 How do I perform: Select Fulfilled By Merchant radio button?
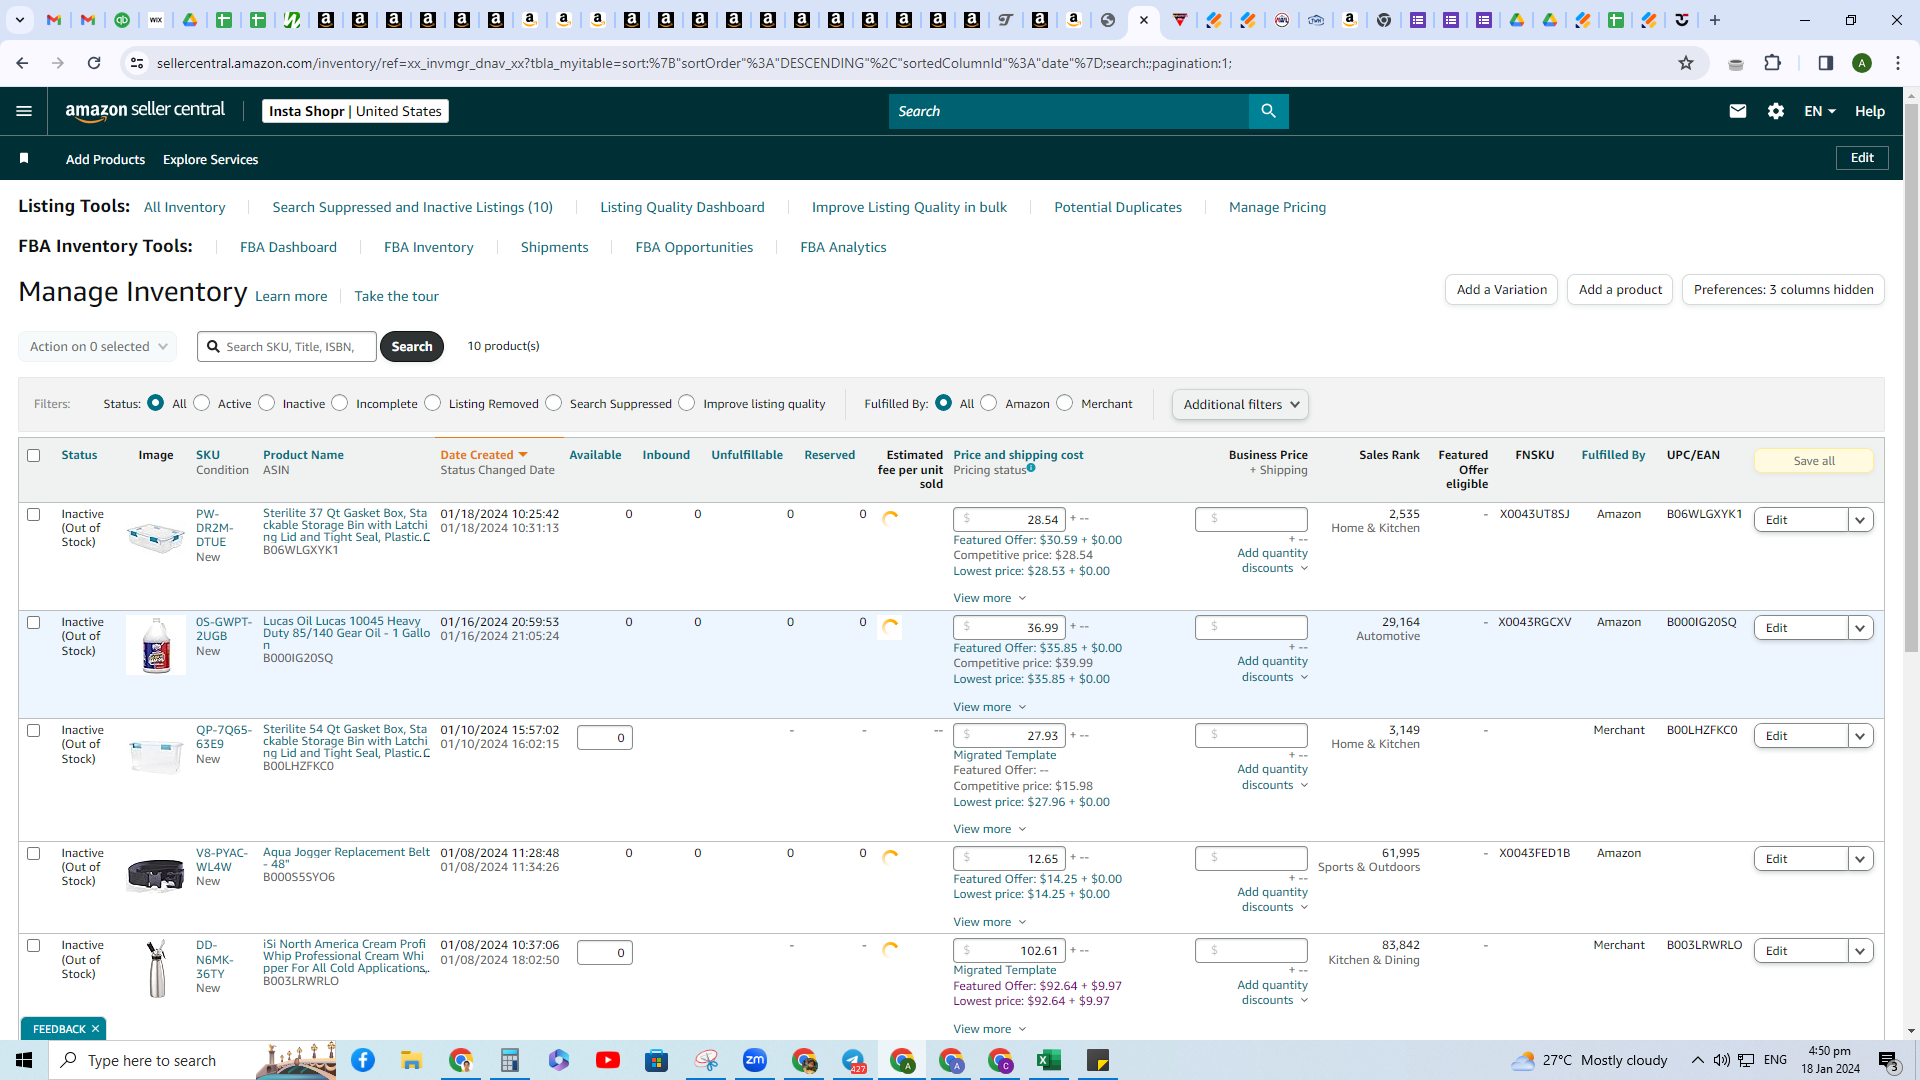[1065, 402]
